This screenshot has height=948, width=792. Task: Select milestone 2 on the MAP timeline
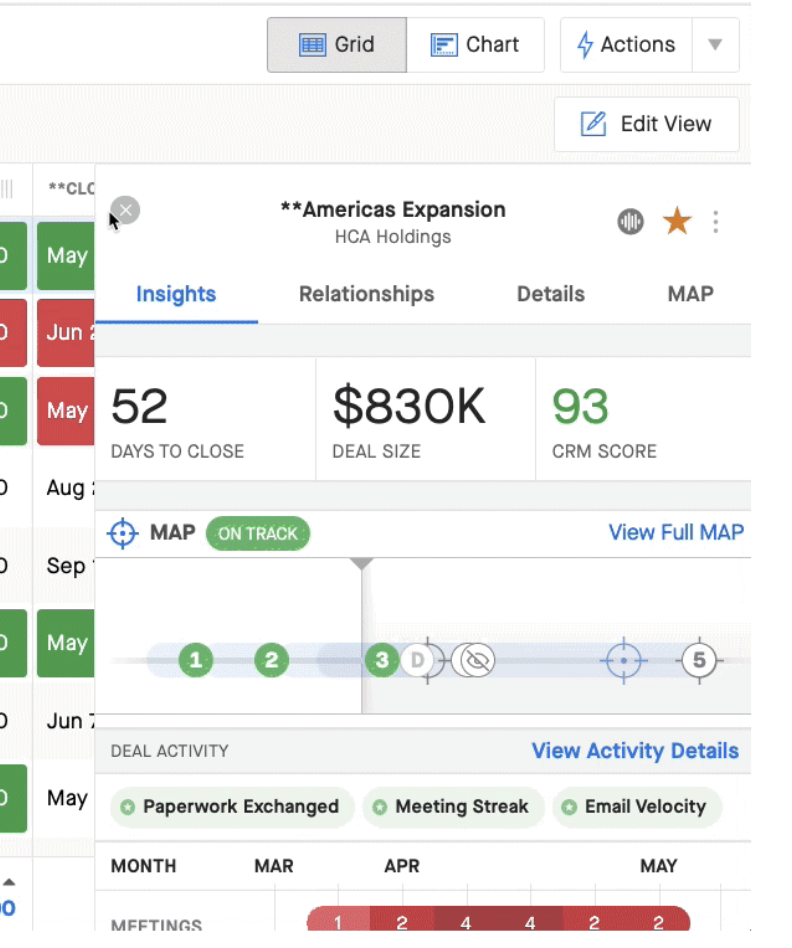click(271, 660)
